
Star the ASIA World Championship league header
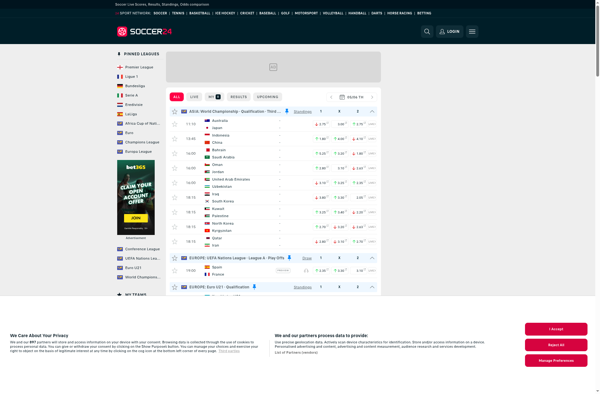[x=174, y=111]
